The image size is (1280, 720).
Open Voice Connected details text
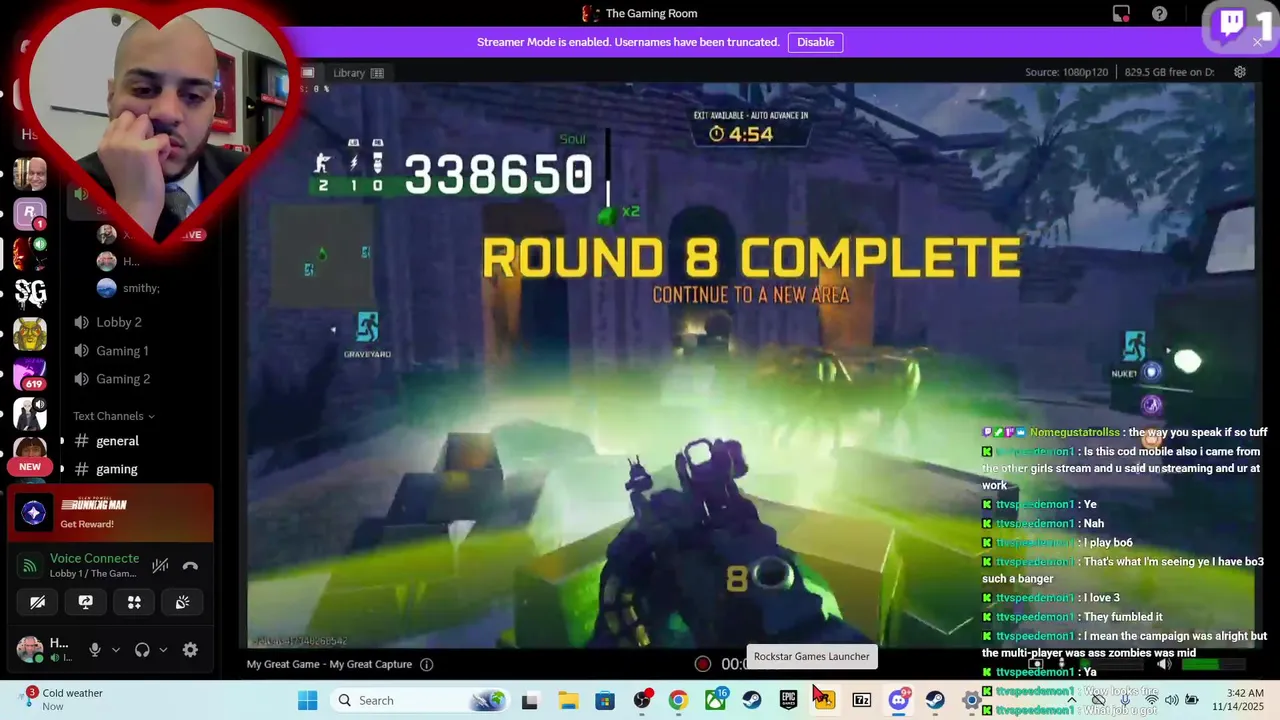pos(94,558)
